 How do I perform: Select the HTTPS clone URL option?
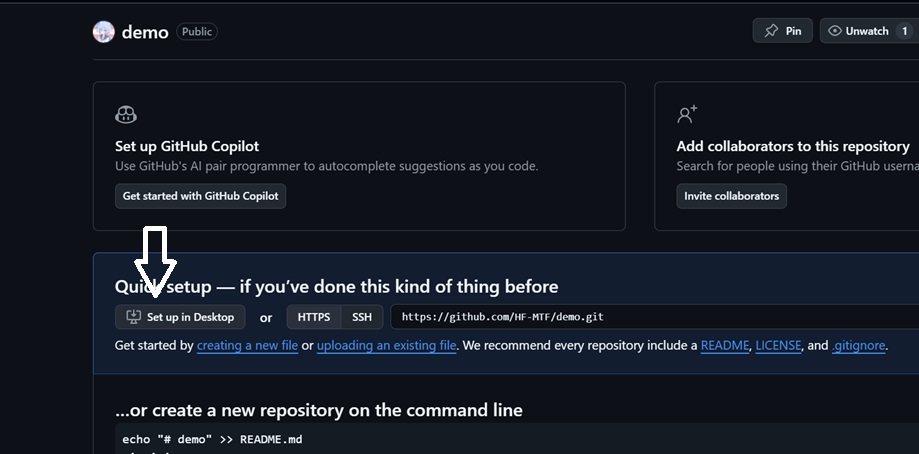point(313,317)
